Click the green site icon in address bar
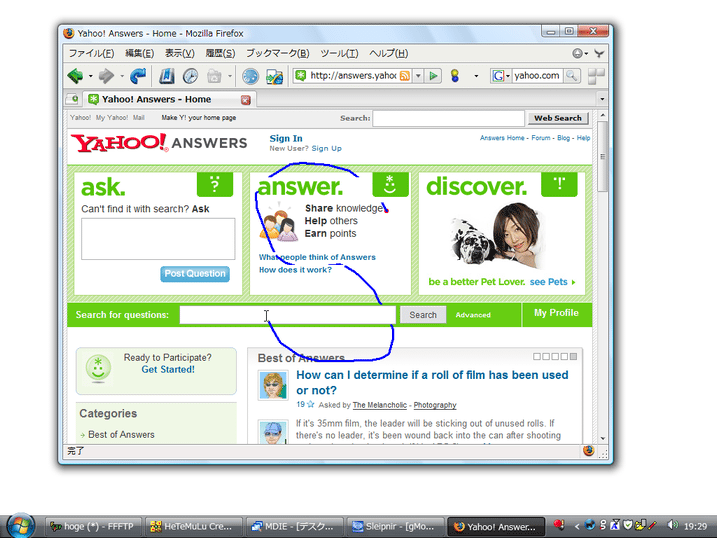The height and width of the screenshot is (538, 717). 300,75
